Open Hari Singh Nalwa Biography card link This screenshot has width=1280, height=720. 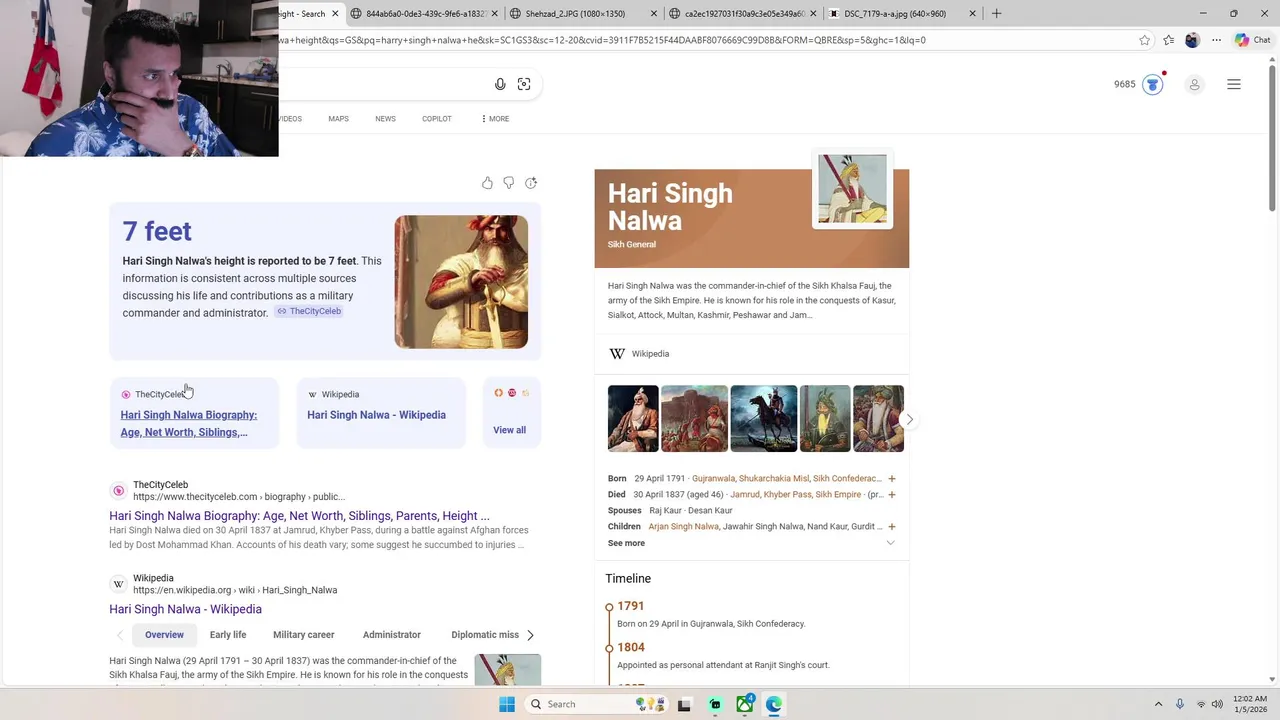click(x=189, y=424)
